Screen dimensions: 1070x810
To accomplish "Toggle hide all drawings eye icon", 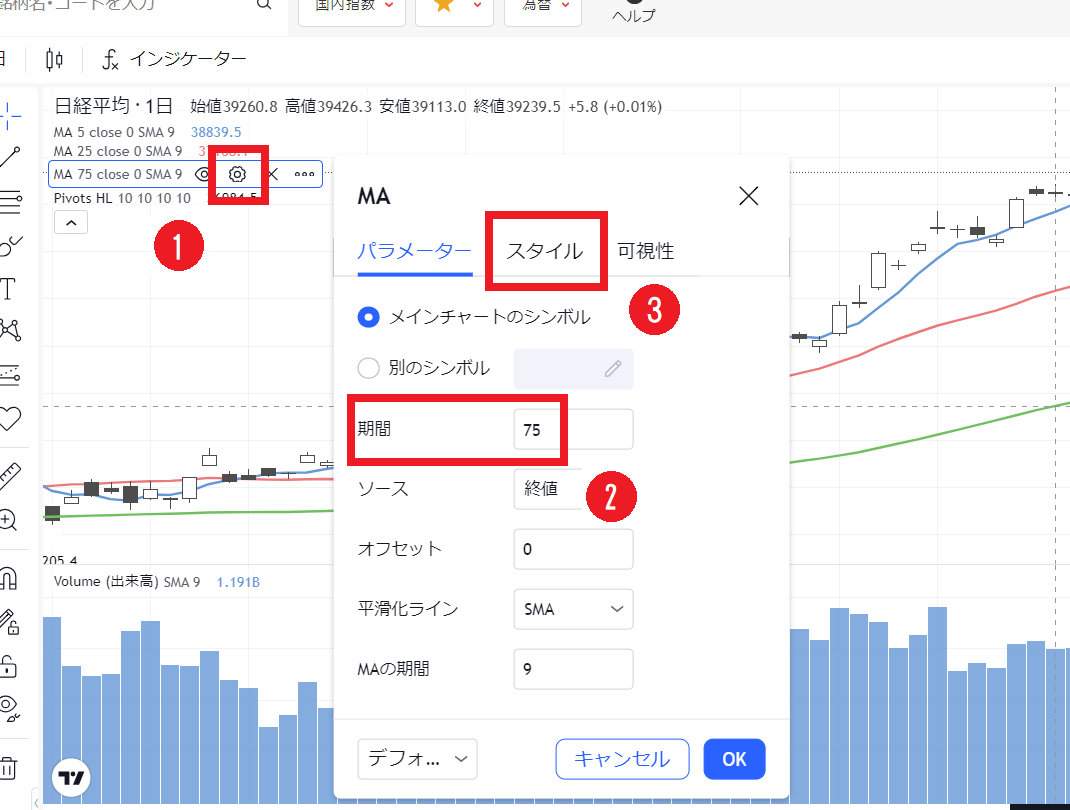I will 10,709.
